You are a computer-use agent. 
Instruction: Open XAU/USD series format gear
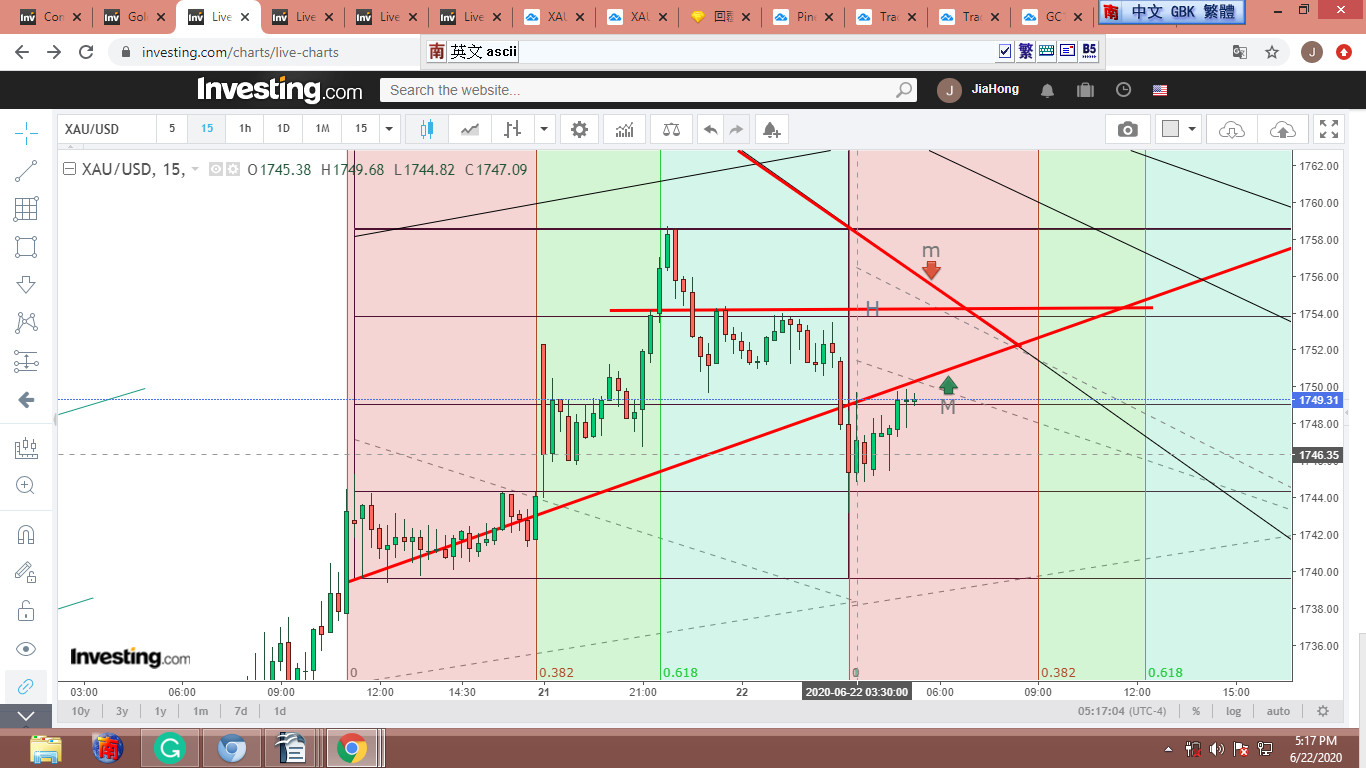[232, 169]
